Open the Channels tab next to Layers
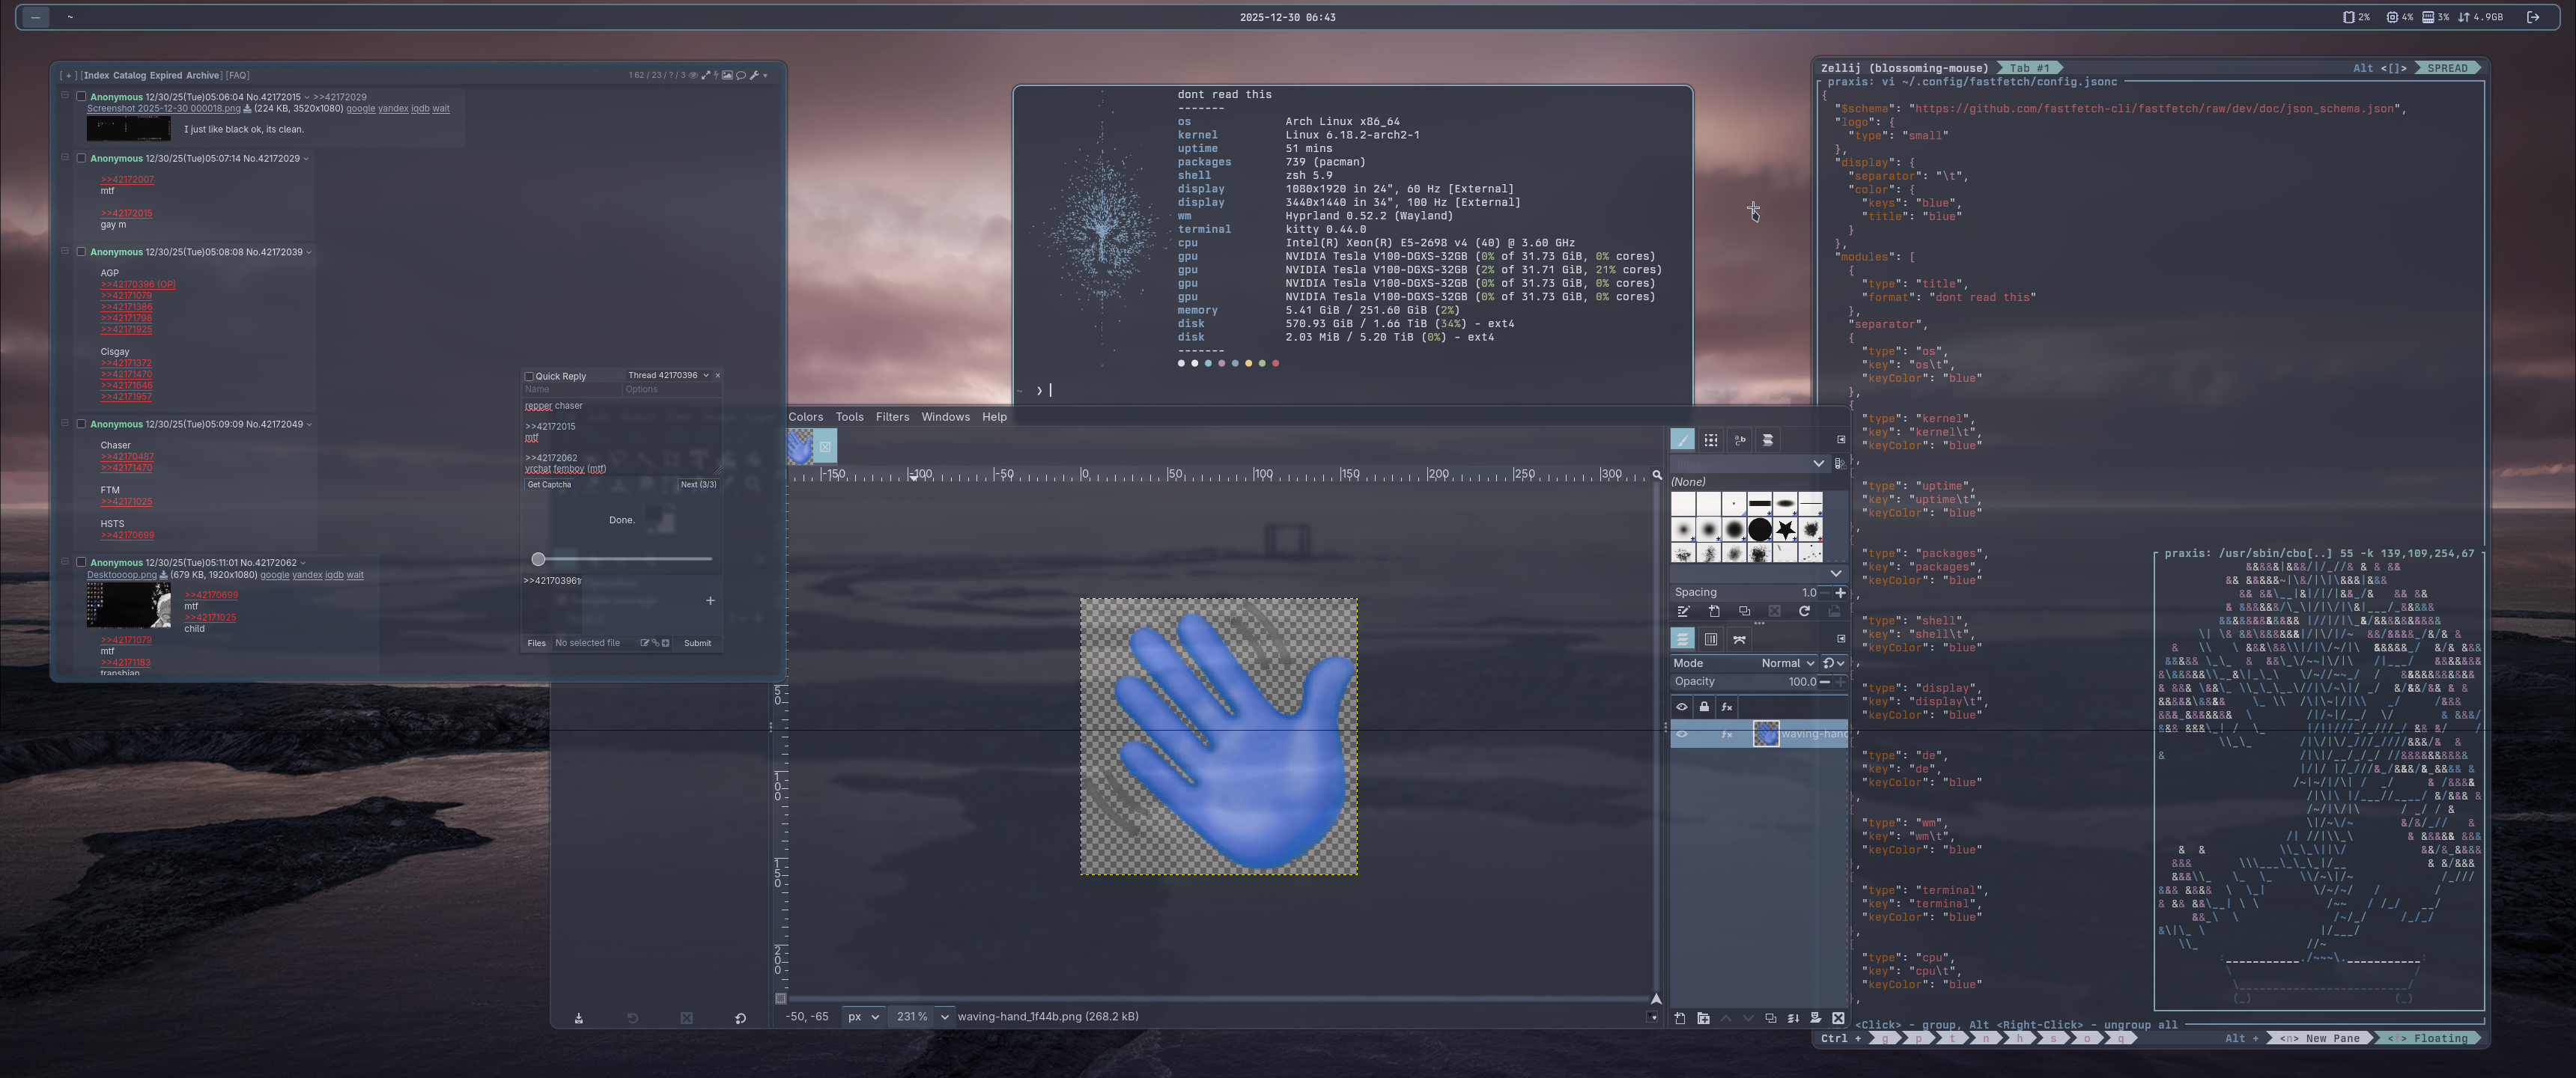Image resolution: width=2576 pixels, height=1078 pixels. click(1711, 639)
